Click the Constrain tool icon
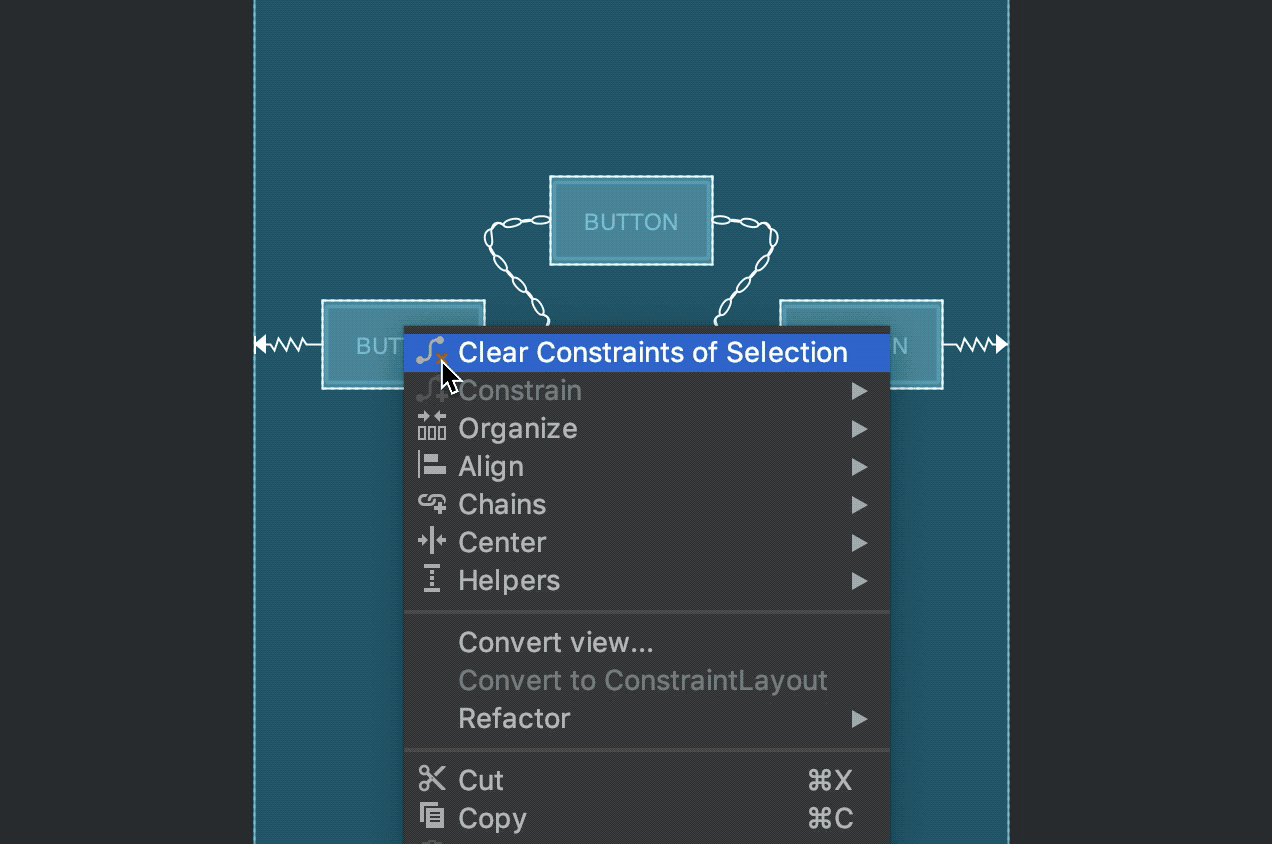 431,390
